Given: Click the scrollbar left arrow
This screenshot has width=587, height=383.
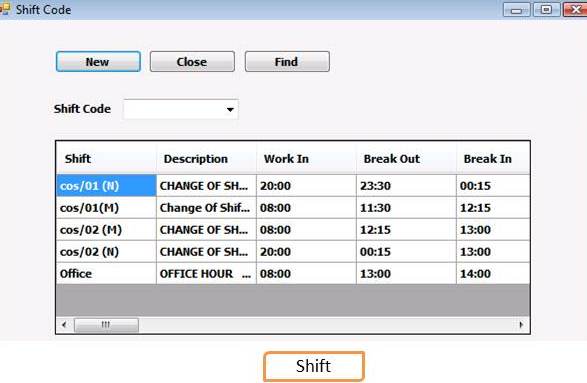Looking at the screenshot, I should (64, 325).
